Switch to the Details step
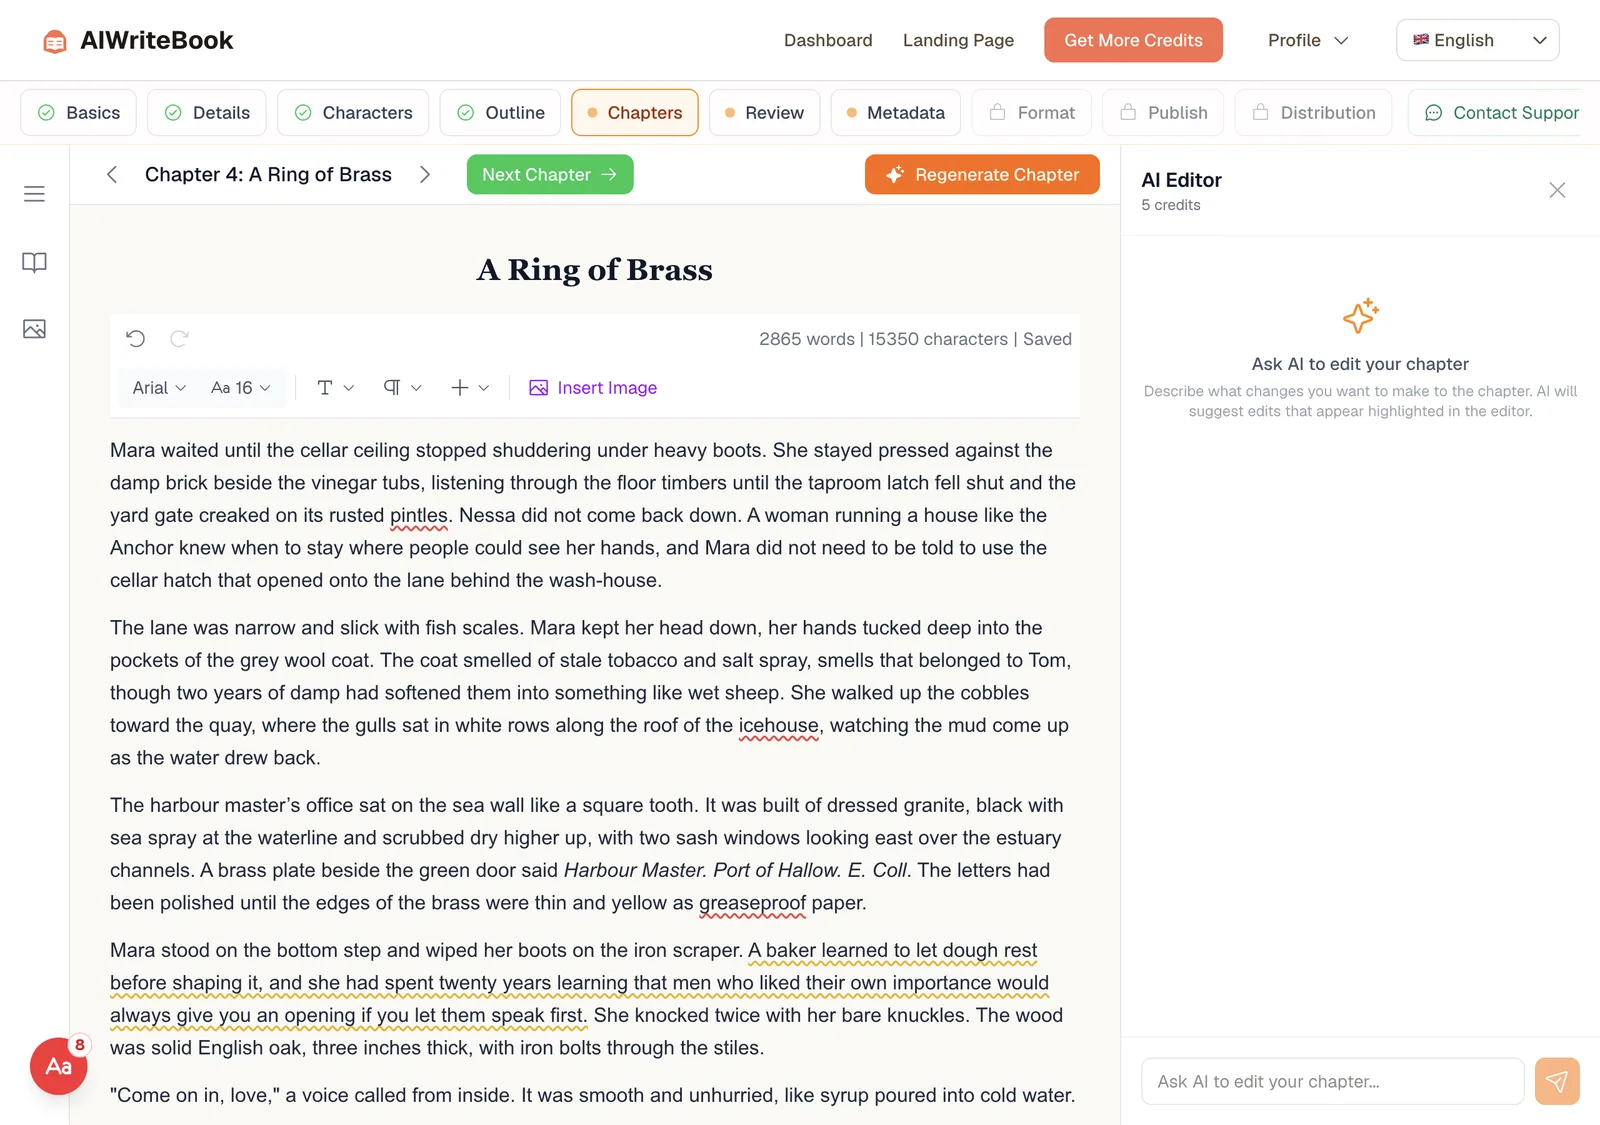The width and height of the screenshot is (1600, 1125). point(206,113)
